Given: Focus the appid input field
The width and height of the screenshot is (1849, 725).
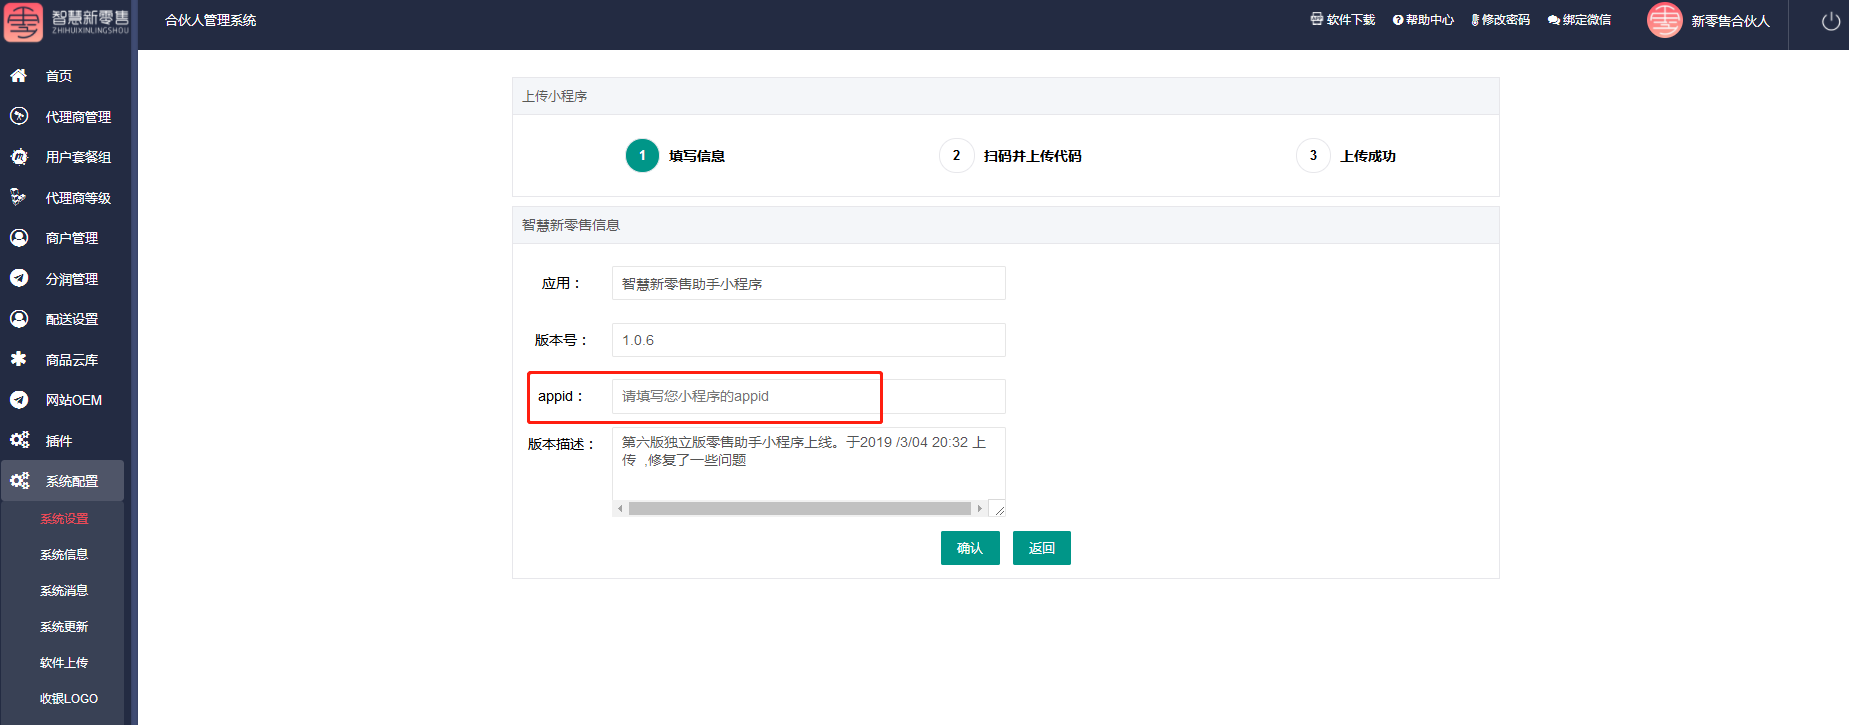Looking at the screenshot, I should (x=809, y=396).
